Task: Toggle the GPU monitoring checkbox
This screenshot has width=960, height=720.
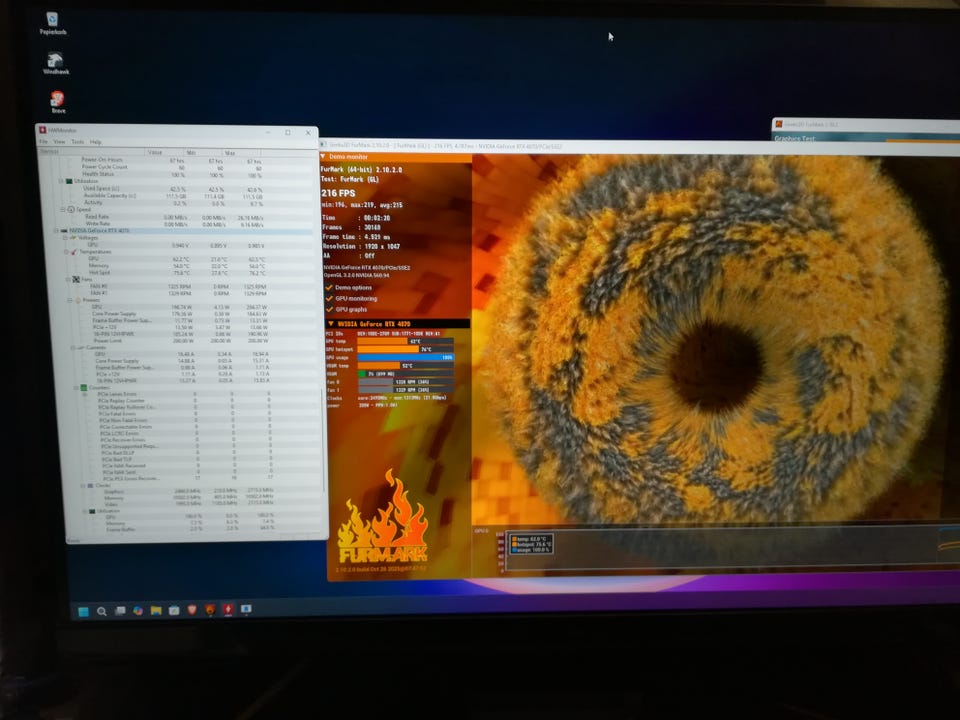Action: tap(329, 298)
